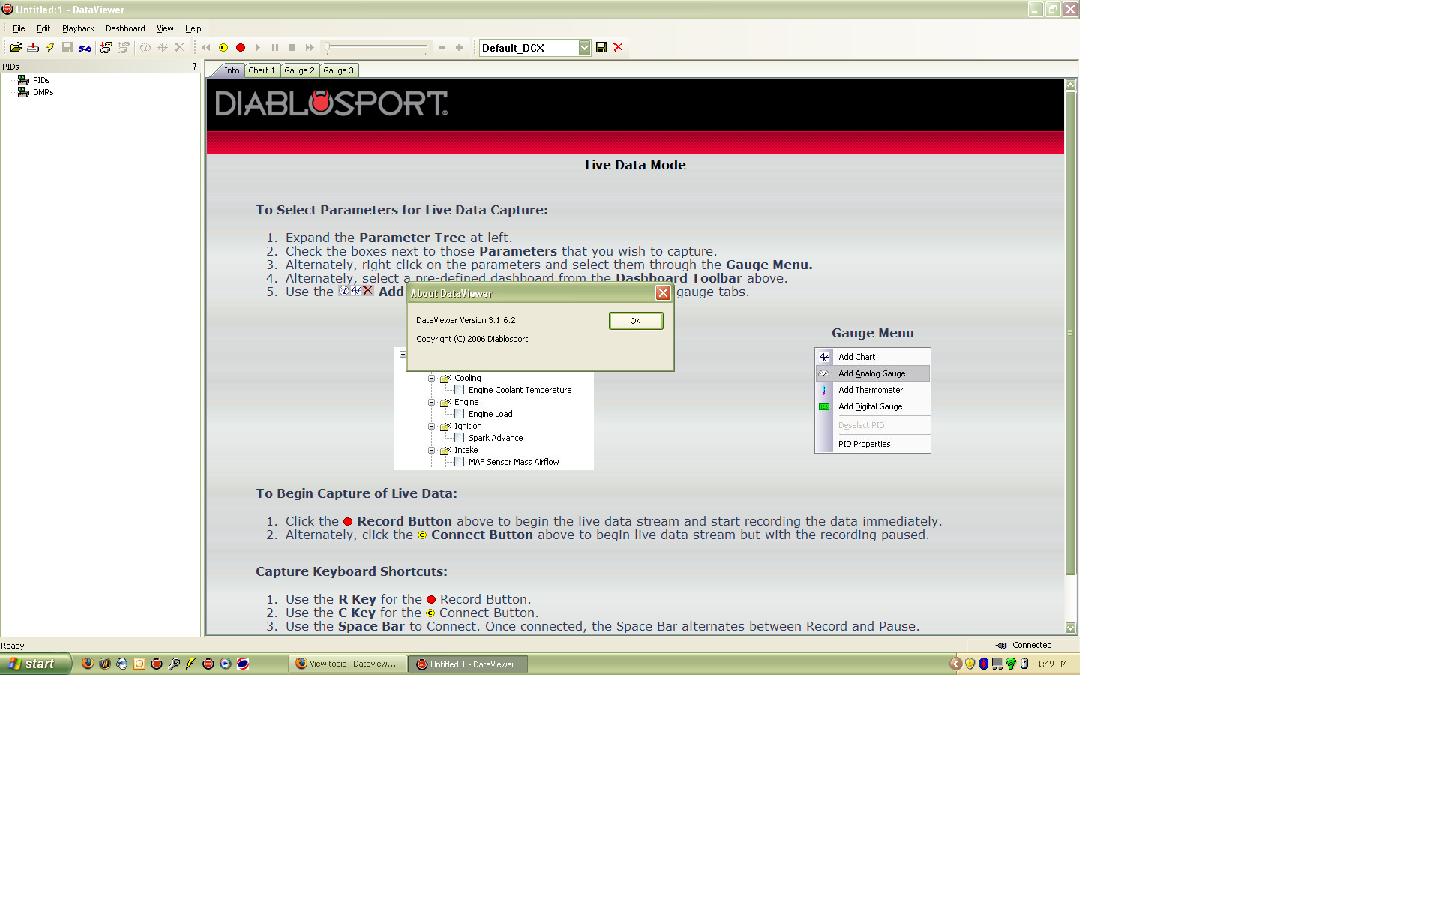The image size is (1440, 900).
Task: Switch to the 'View topic' browser taskbar button
Action: pyautogui.click(x=347, y=664)
